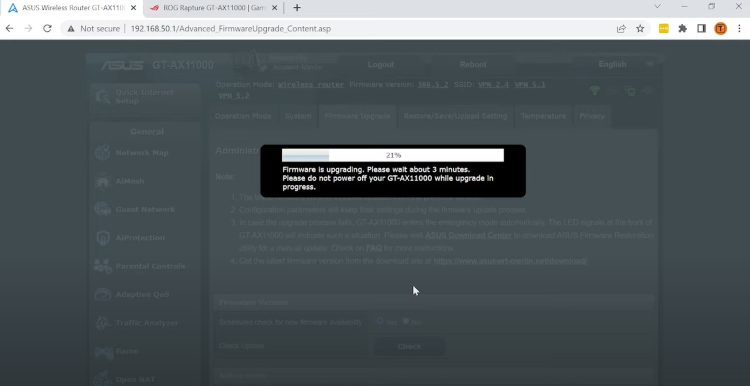750x386 pixels.
Task: Open the asuswrt-merlin download link
Action: pyautogui.click(x=510, y=261)
